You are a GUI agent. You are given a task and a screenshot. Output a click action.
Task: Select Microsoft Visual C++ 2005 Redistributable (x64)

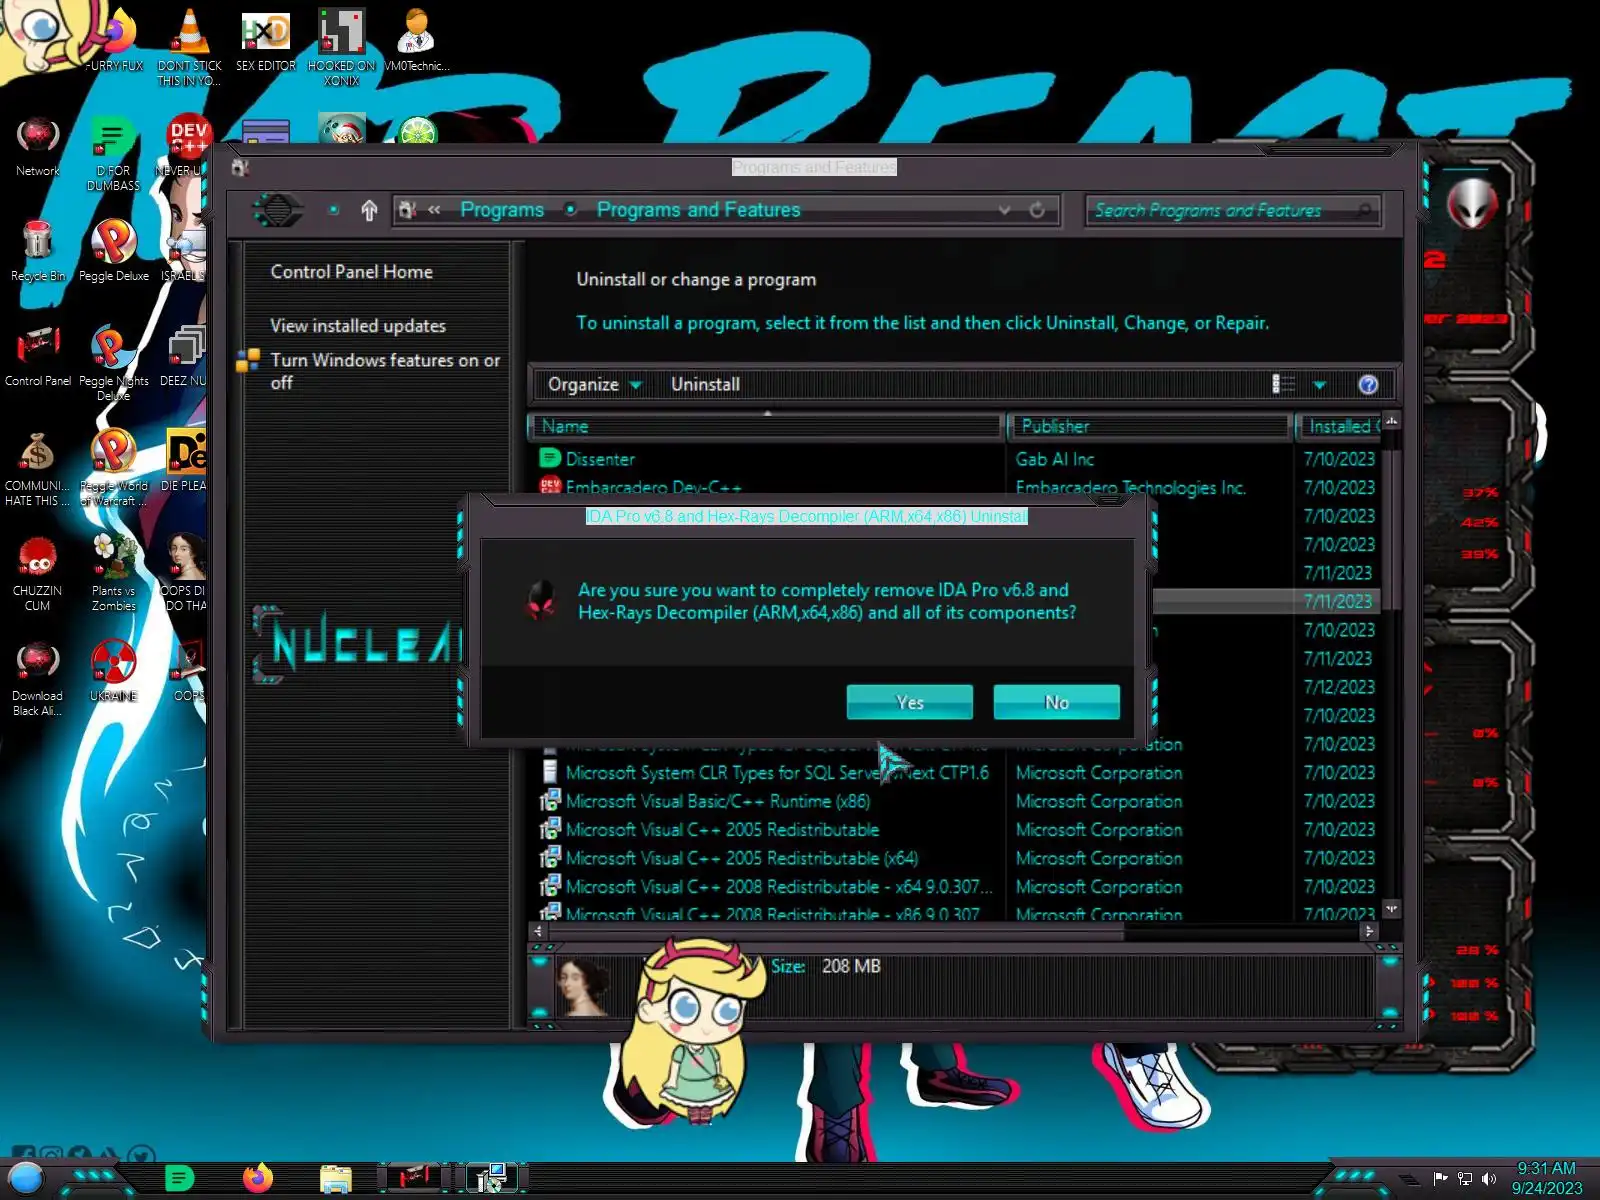765,858
